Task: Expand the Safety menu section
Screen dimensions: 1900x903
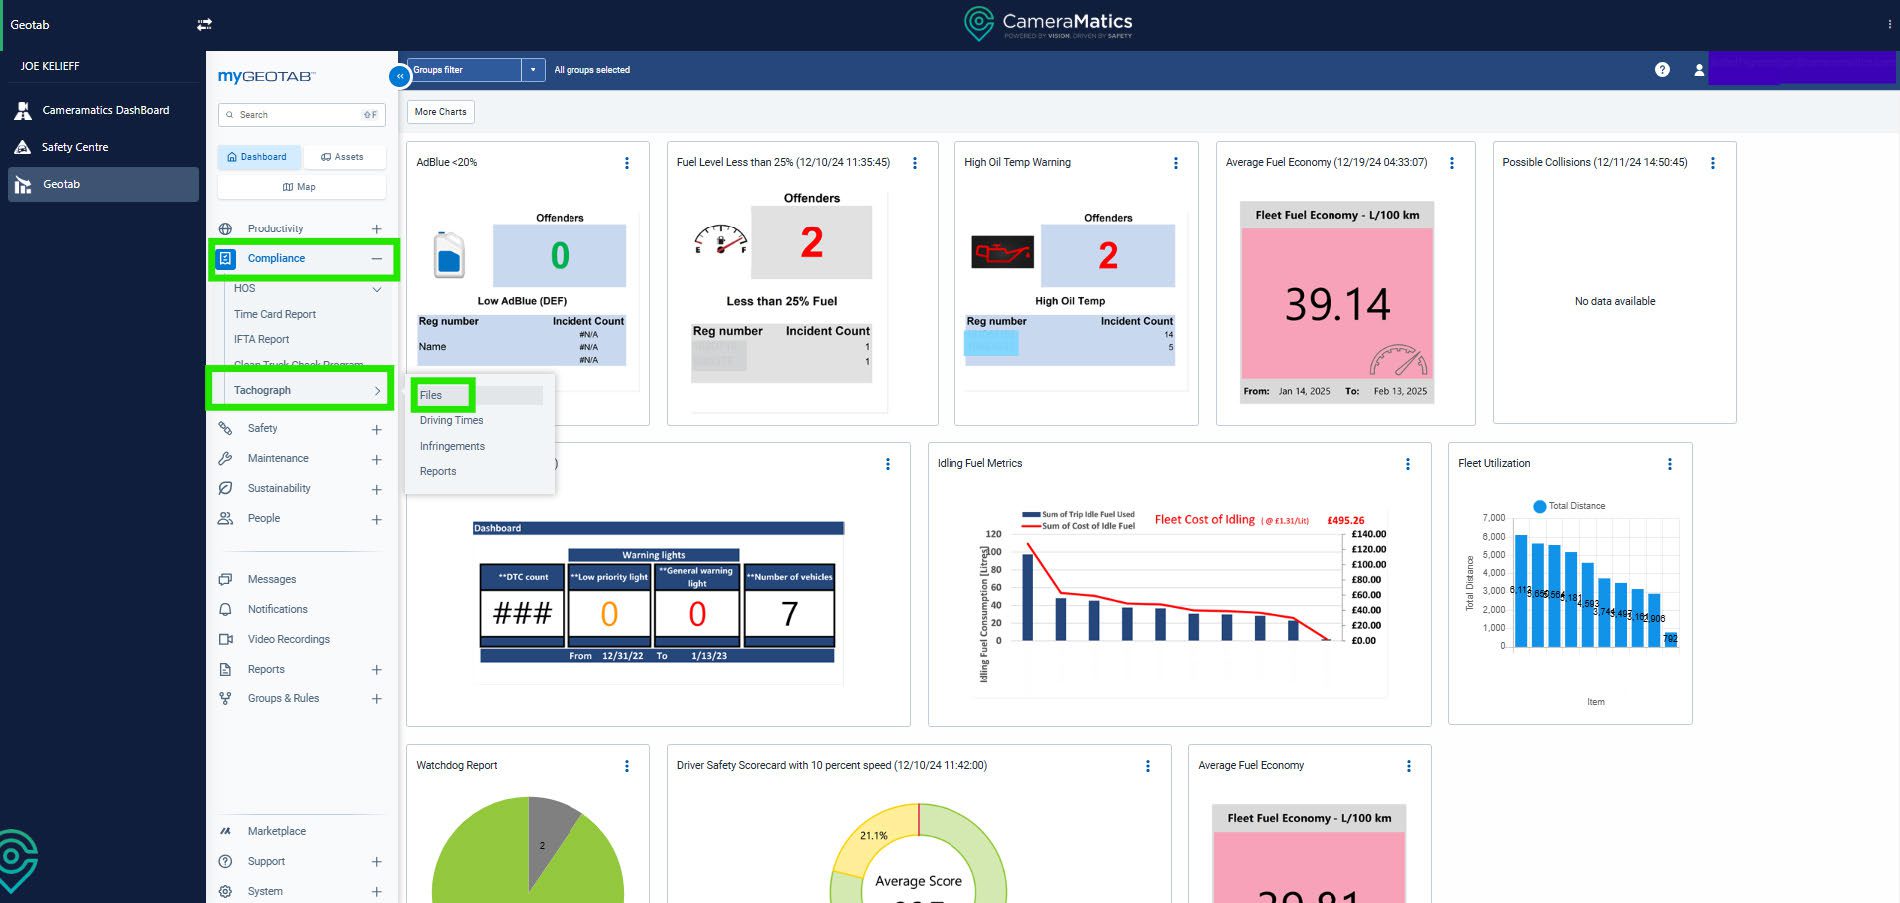Action: tap(376, 429)
